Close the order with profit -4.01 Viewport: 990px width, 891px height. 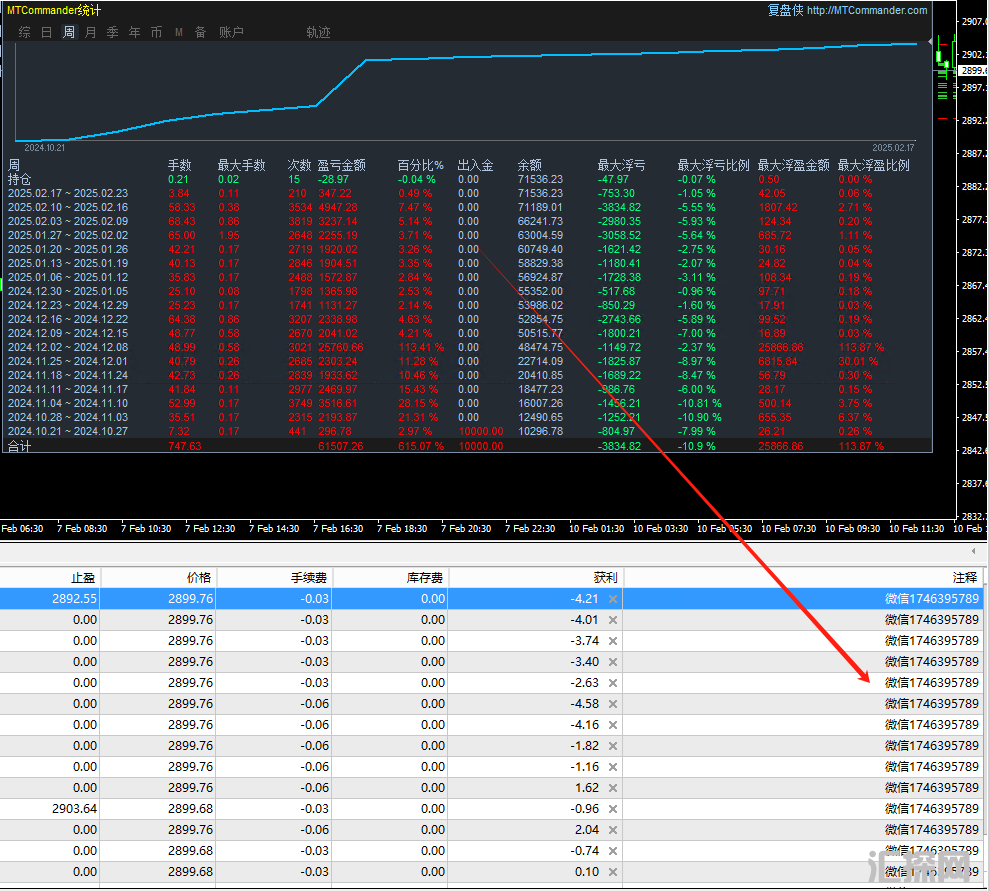point(612,620)
